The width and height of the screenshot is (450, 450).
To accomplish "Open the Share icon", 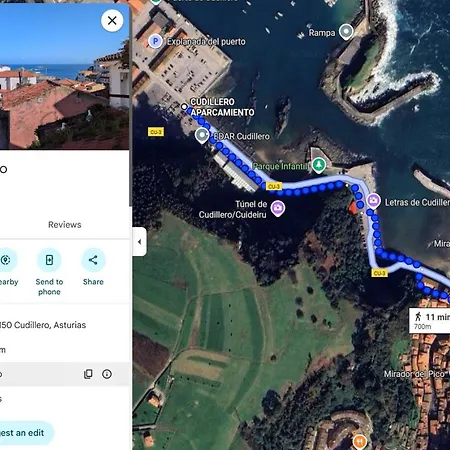I will coord(93,260).
